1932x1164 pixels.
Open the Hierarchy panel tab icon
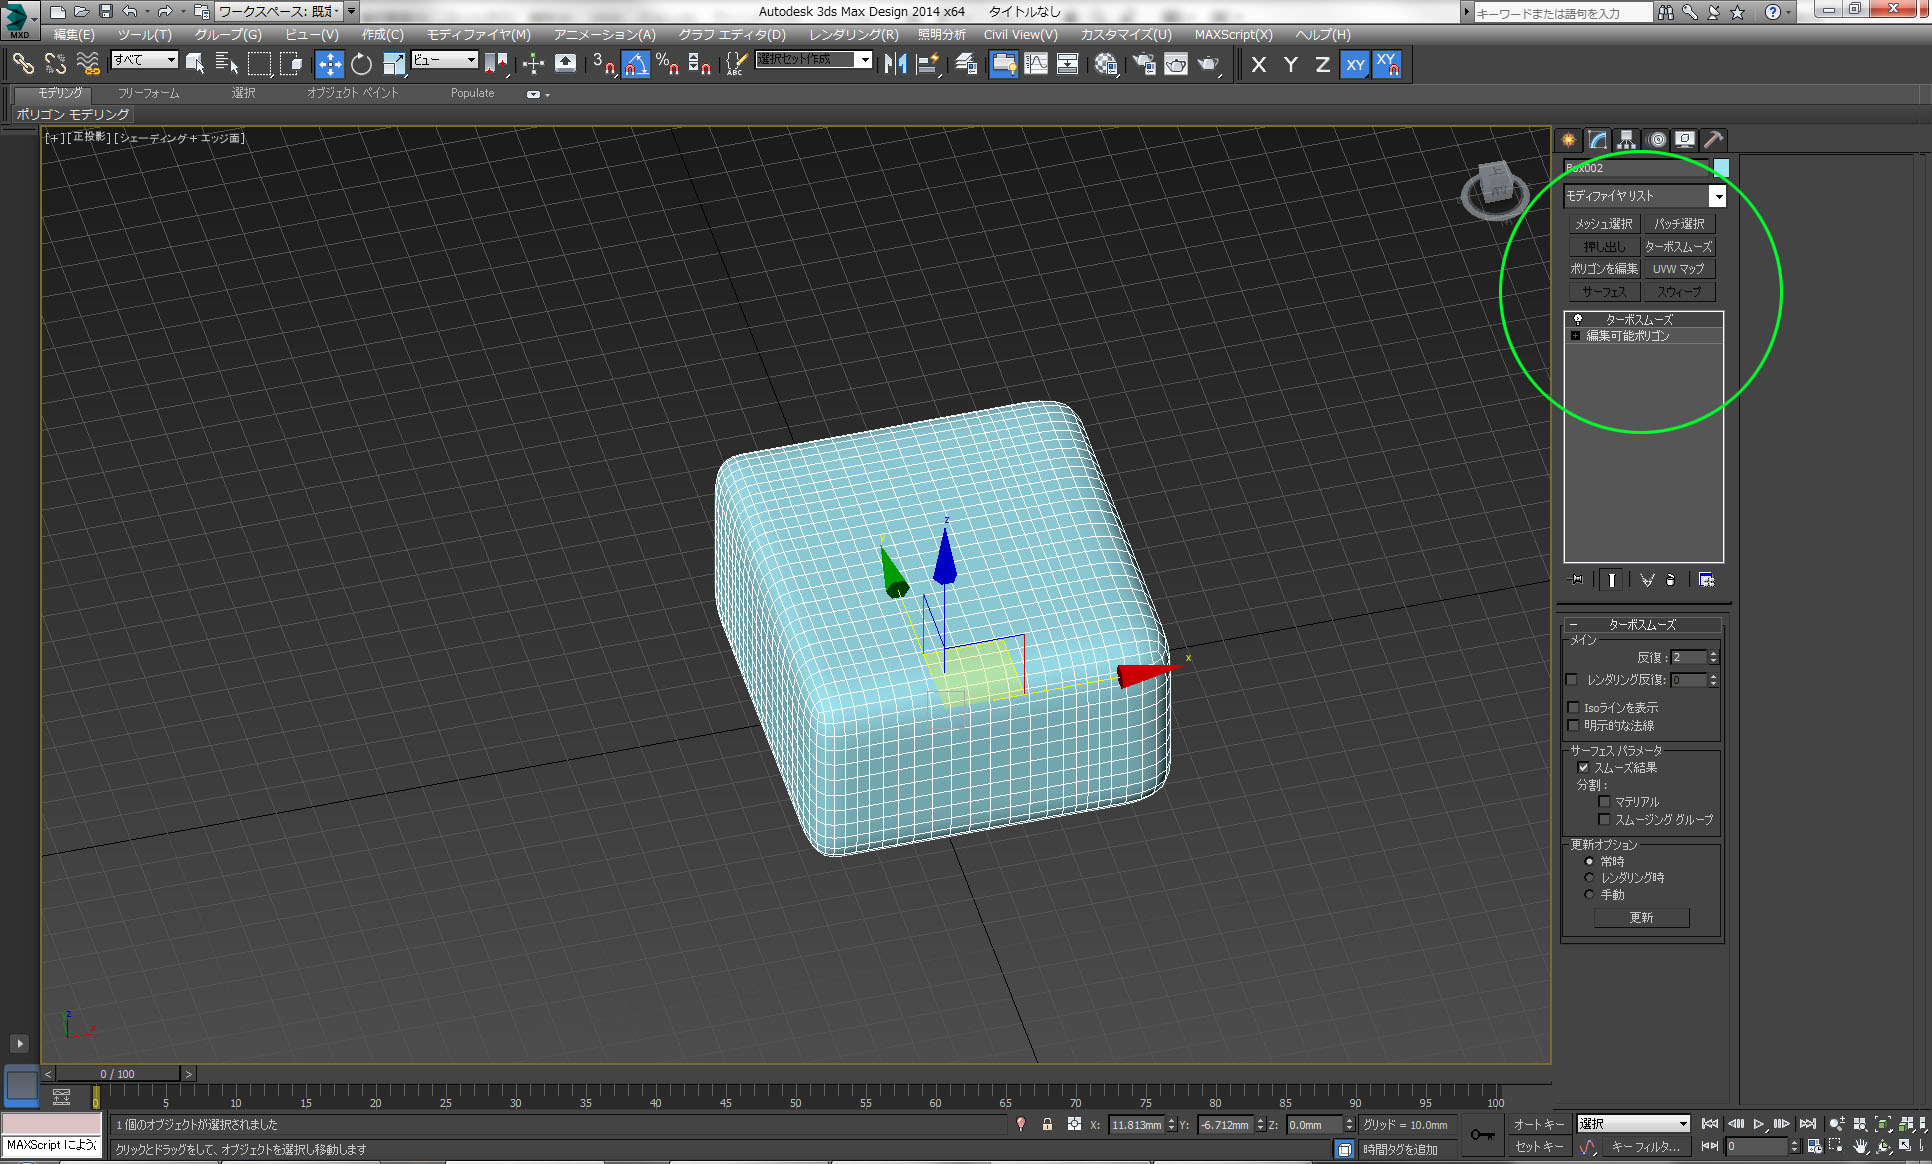(1626, 140)
